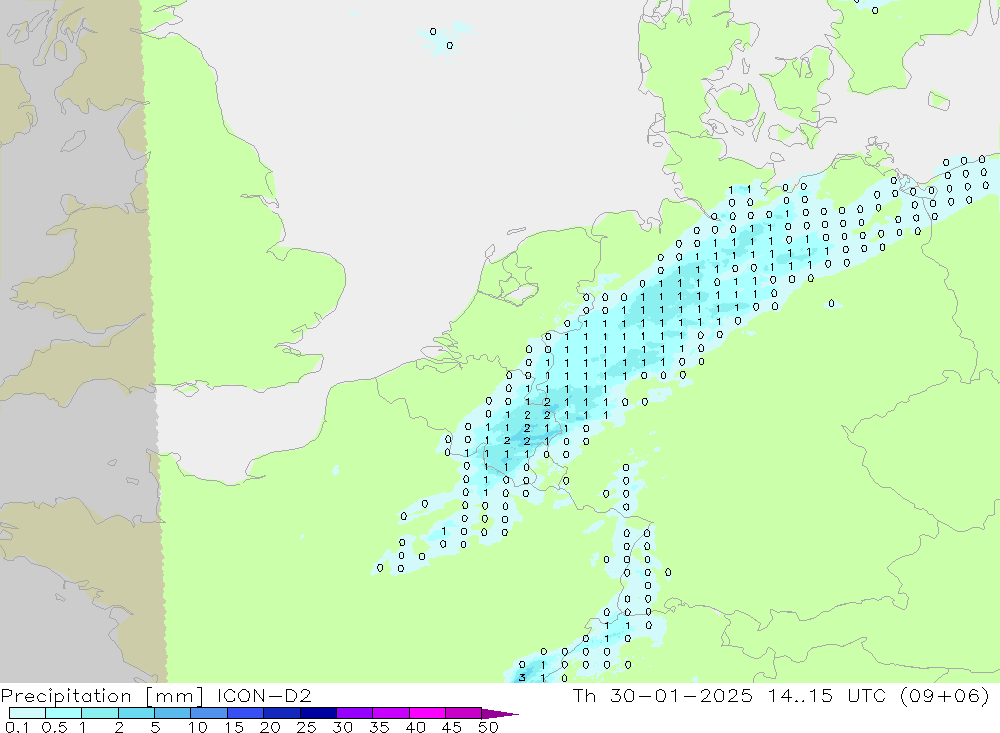Click the 0.5–1 mm legend color swatch
The width and height of the screenshot is (1000, 733).
tap(63, 713)
